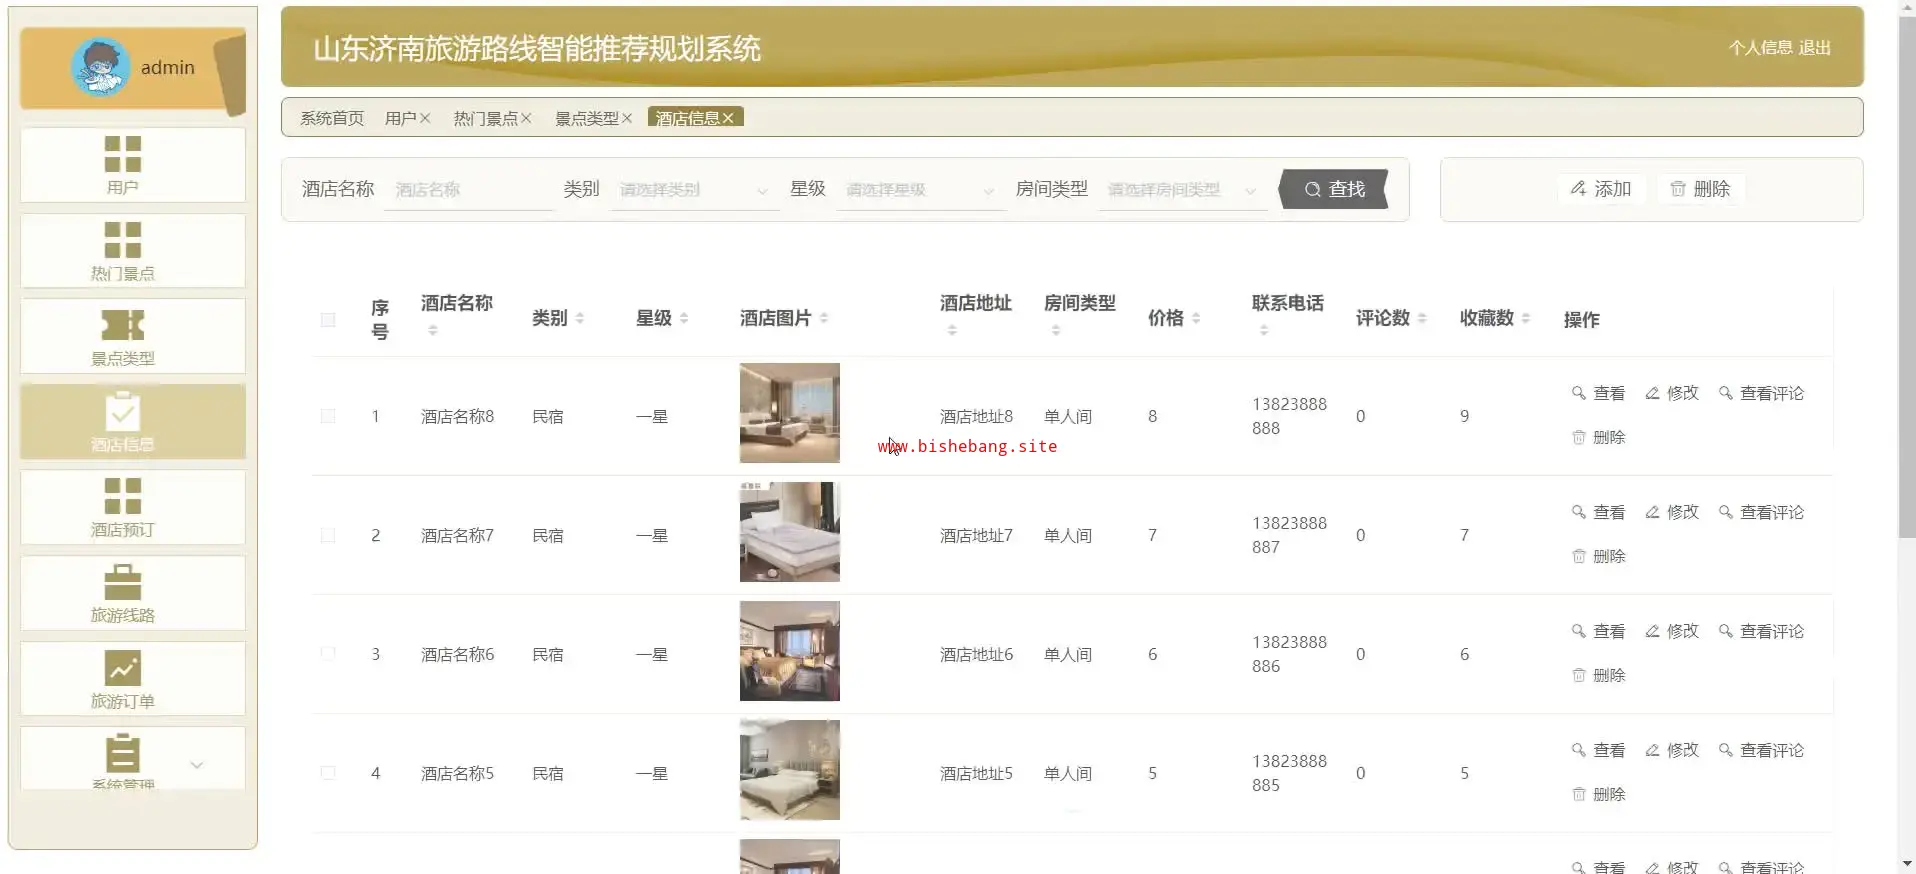Switch to the 系统首页 tab

click(332, 118)
